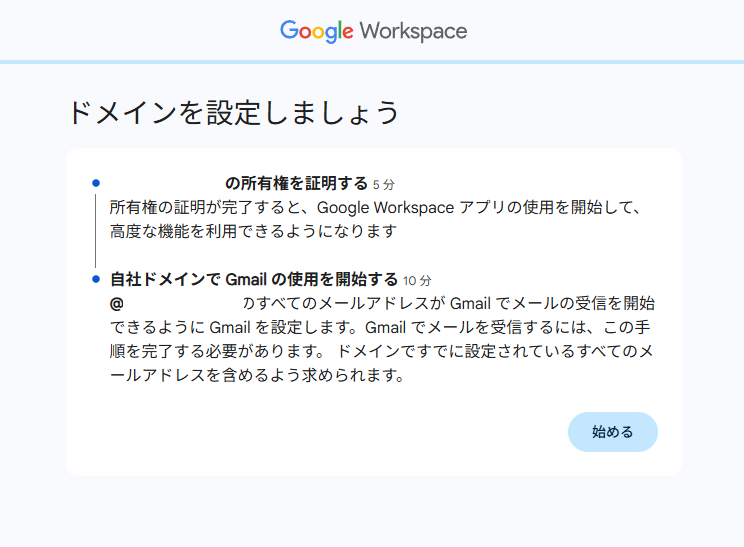Select the 自社ドメインで Gmail の使用を開始する heading
Screen dimensions: 744x547
pyautogui.click(x=254, y=279)
